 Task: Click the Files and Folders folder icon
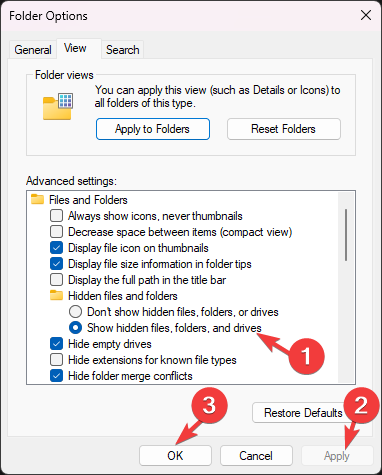tap(37, 199)
